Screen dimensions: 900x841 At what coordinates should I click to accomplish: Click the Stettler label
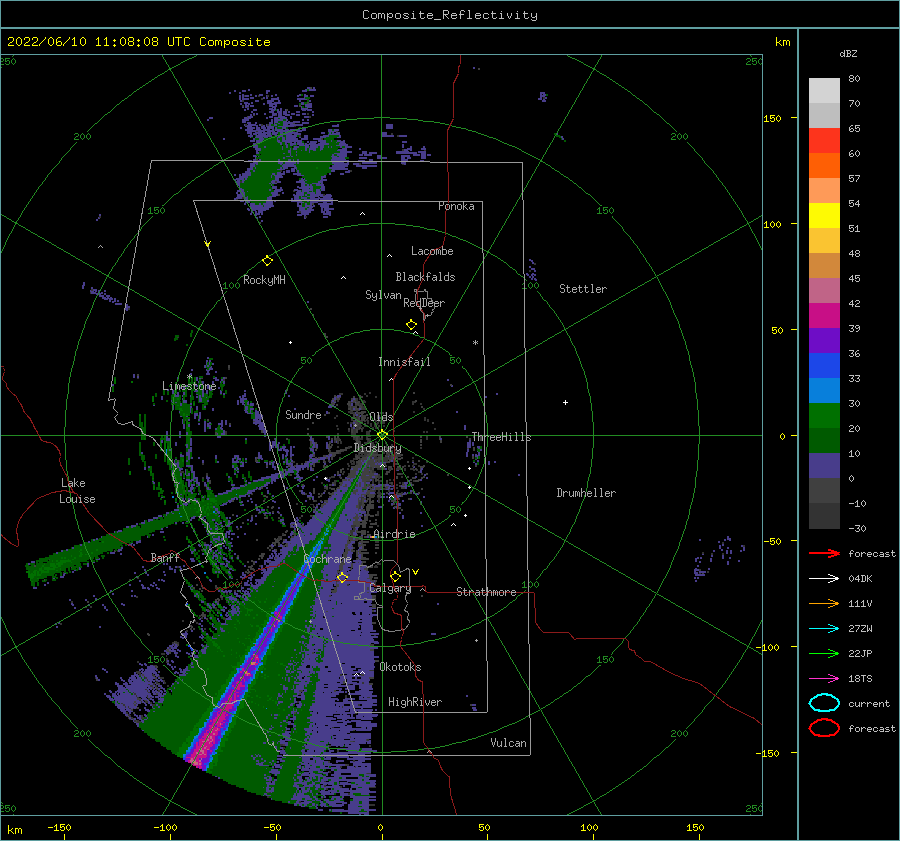click(583, 289)
